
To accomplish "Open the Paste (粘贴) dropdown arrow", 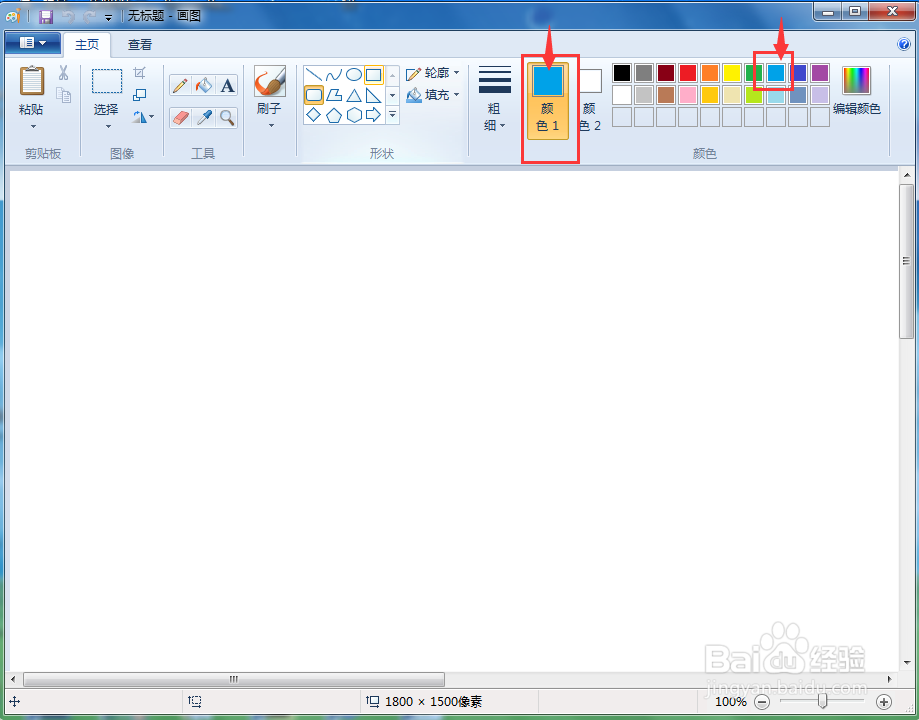I will 33,126.
